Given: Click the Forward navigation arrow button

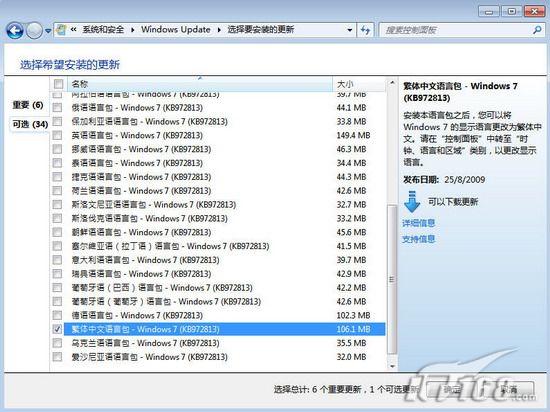Looking at the screenshot, I should [x=34, y=31].
